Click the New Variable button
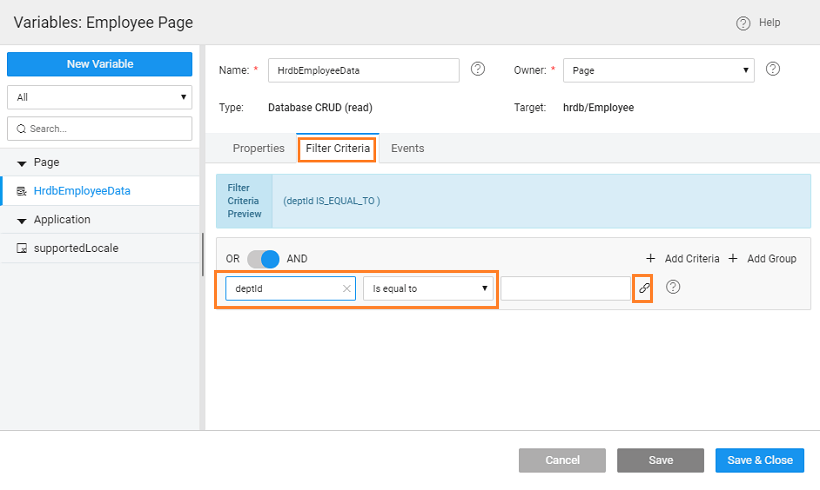This screenshot has height=490, width=820. tap(99, 64)
